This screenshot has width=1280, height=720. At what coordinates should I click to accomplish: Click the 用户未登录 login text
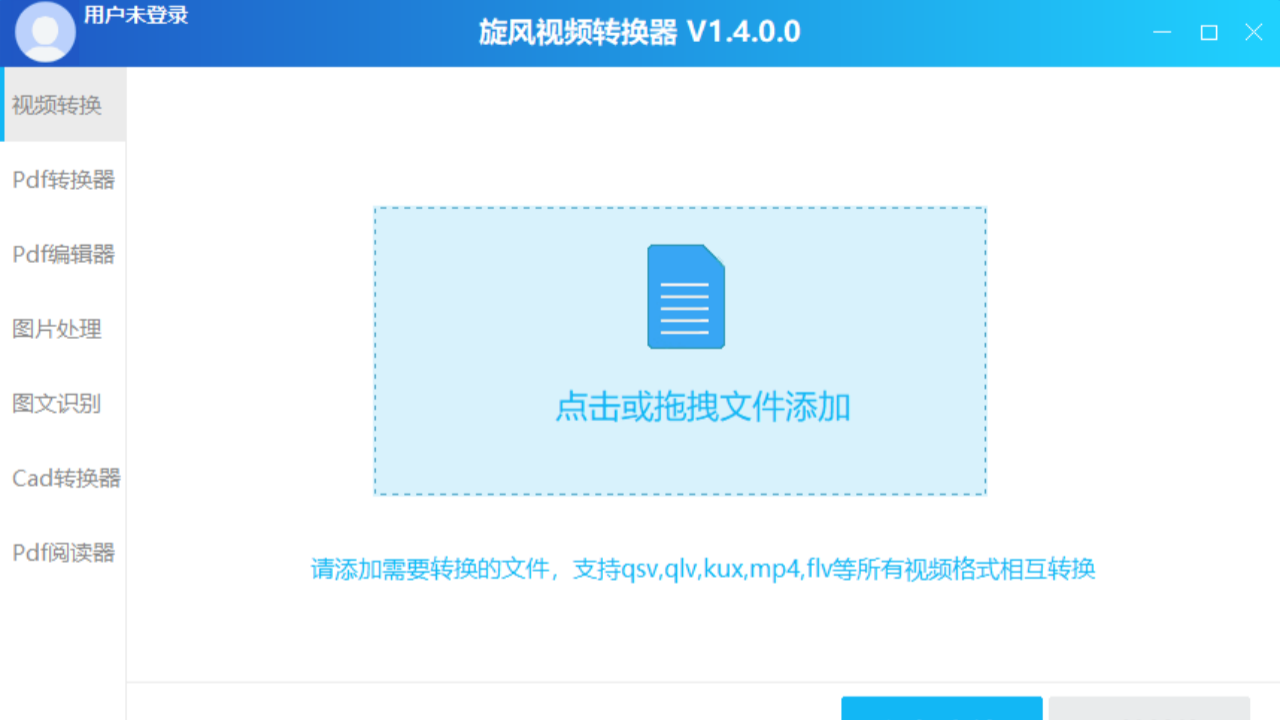coord(136,15)
